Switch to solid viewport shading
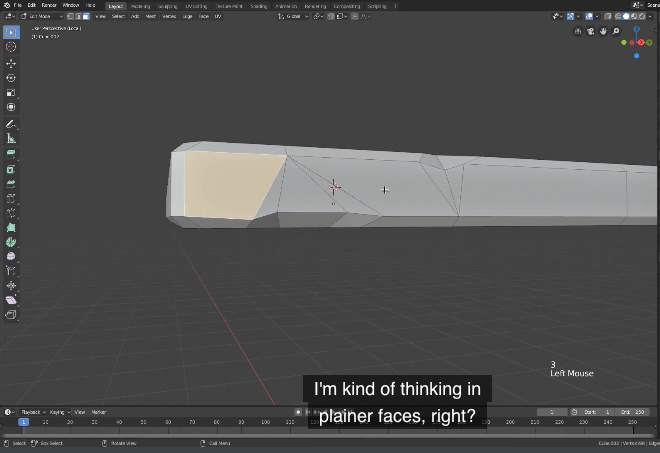660x453 pixels. 626,16
